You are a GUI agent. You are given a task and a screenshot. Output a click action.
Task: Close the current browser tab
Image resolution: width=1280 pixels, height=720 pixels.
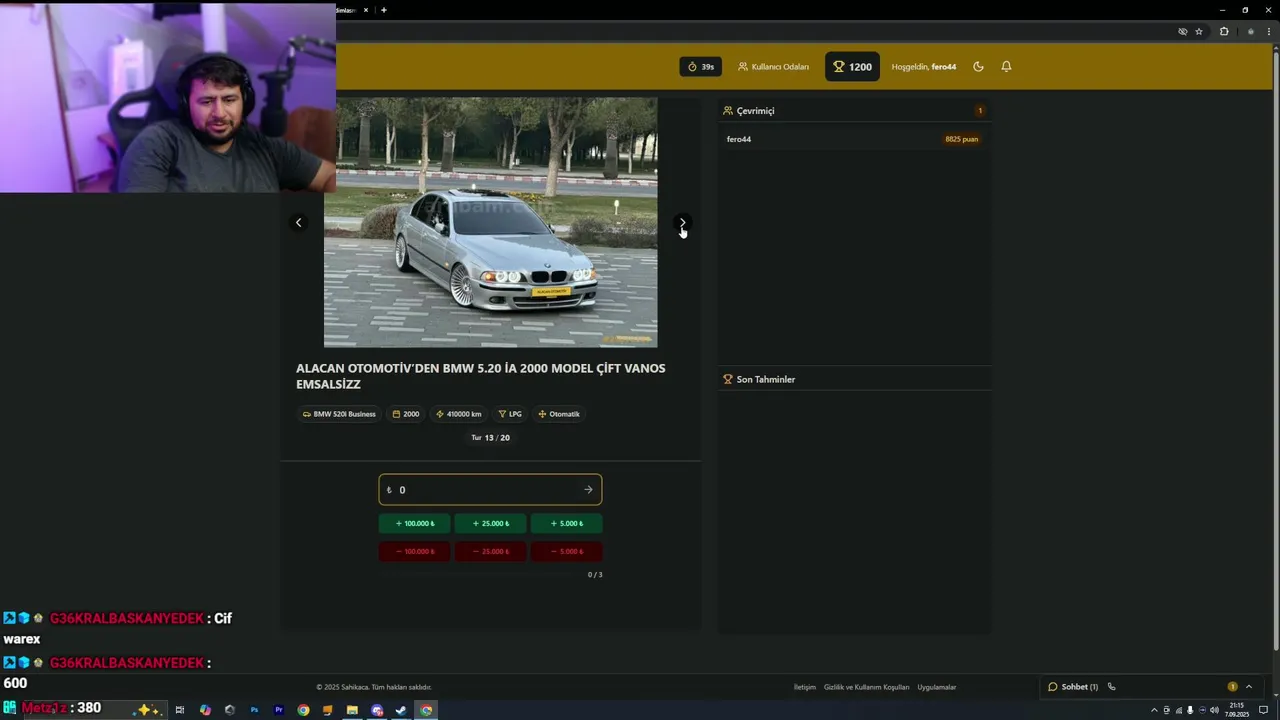pyautogui.click(x=366, y=10)
